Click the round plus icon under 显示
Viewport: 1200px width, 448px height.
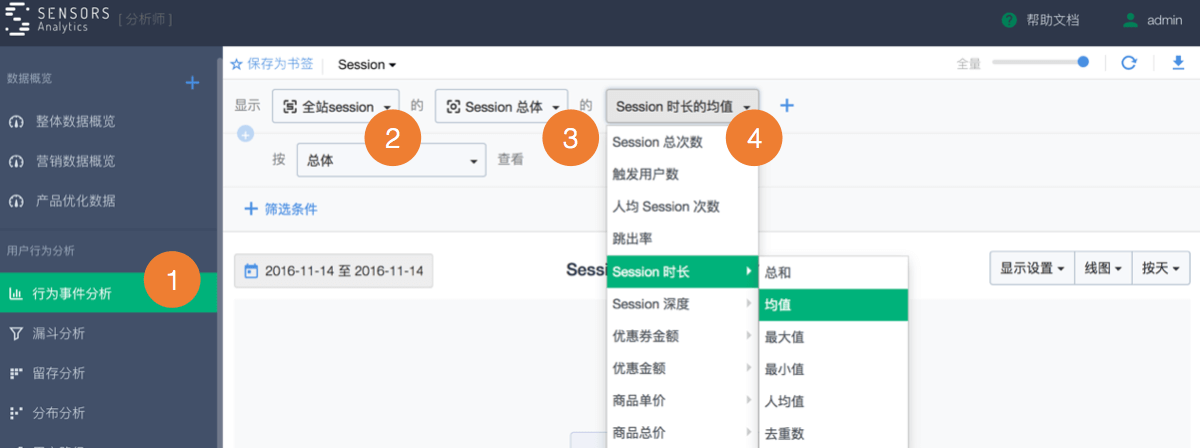[245, 133]
